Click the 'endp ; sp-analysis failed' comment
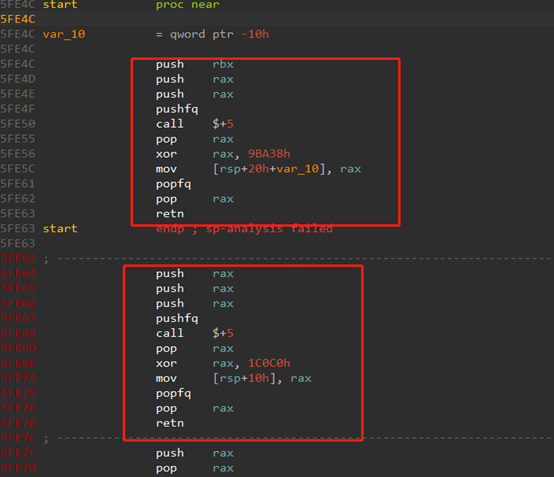 244,229
